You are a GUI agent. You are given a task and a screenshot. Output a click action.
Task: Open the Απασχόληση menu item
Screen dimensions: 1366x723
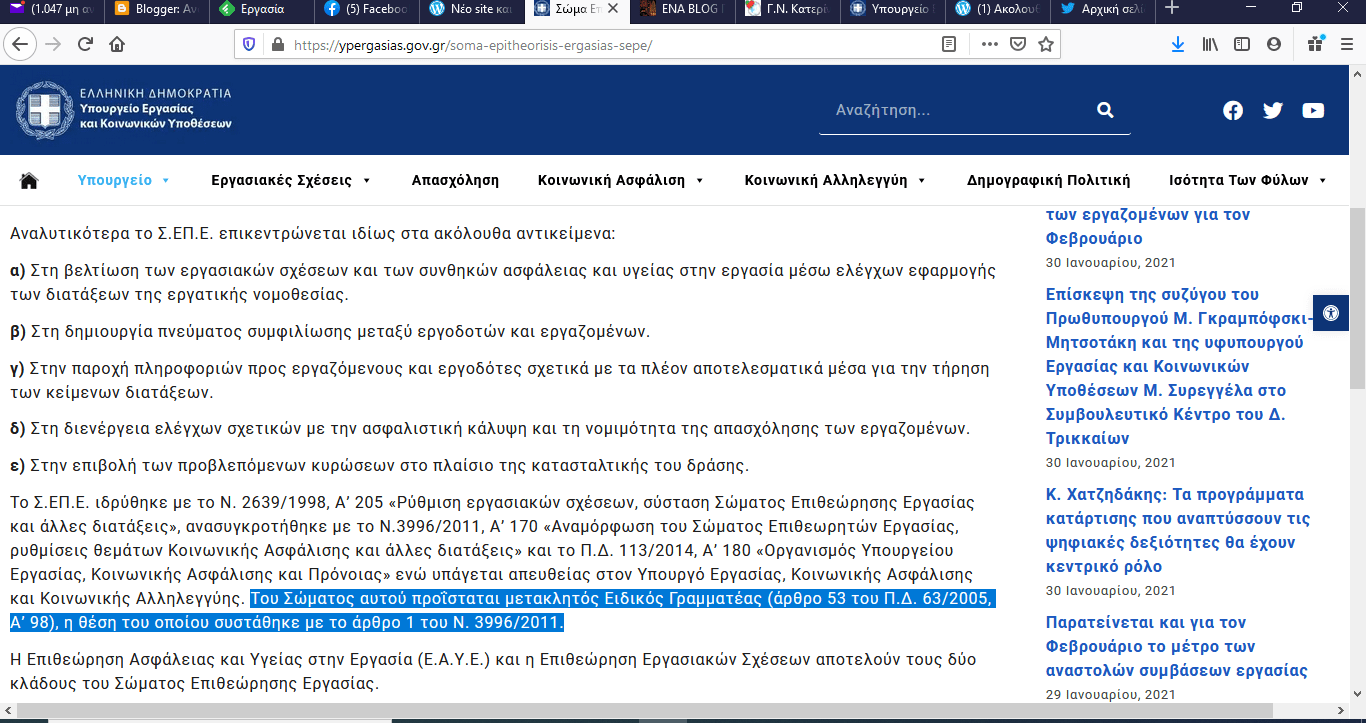(455, 181)
